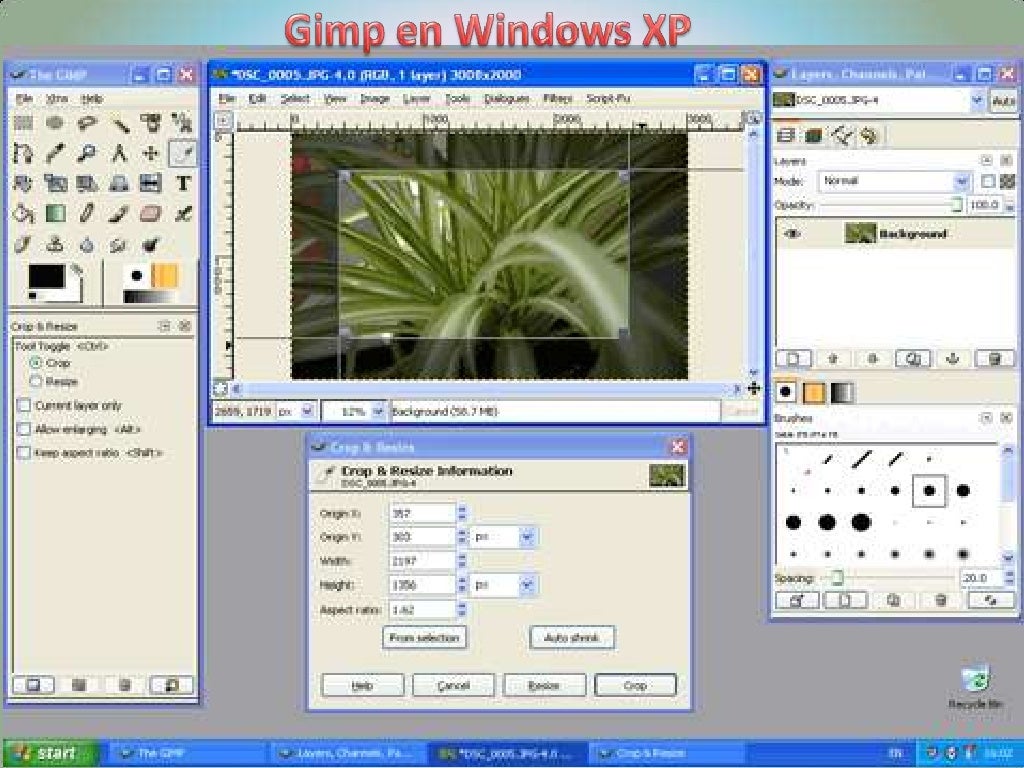Toggle the Auto button in Layers dialog
1024x768 pixels.
pos(1004,100)
